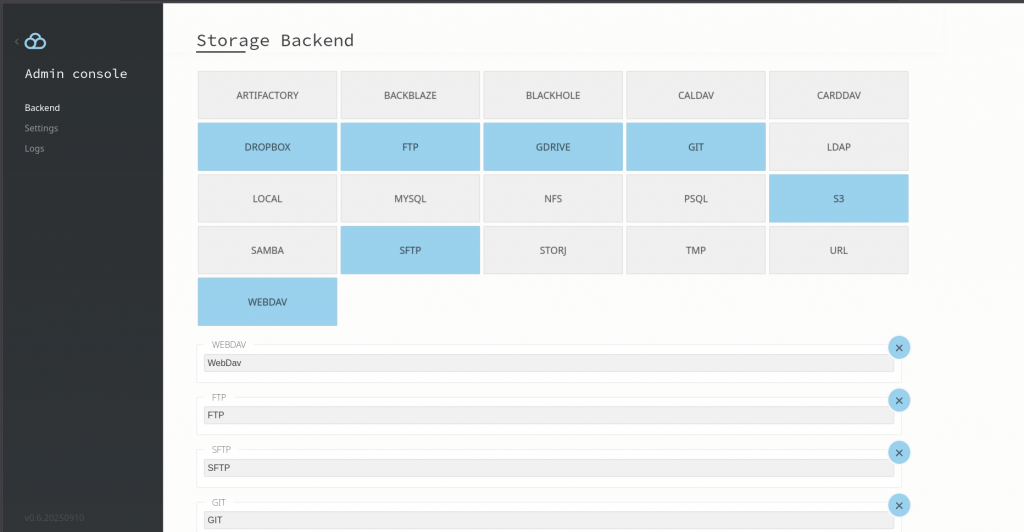Enable the LOCAL backend tile
The width and height of the screenshot is (1024, 532).
267,198
